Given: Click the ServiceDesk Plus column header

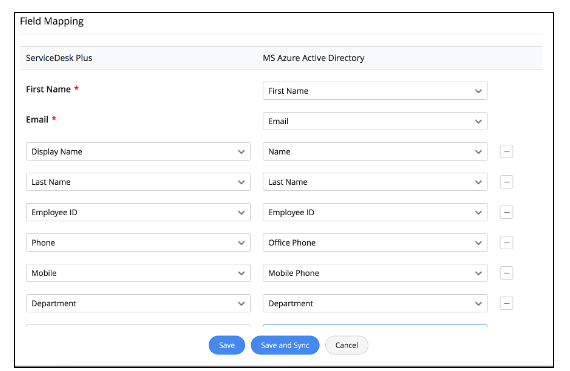Looking at the screenshot, I should click(59, 58).
